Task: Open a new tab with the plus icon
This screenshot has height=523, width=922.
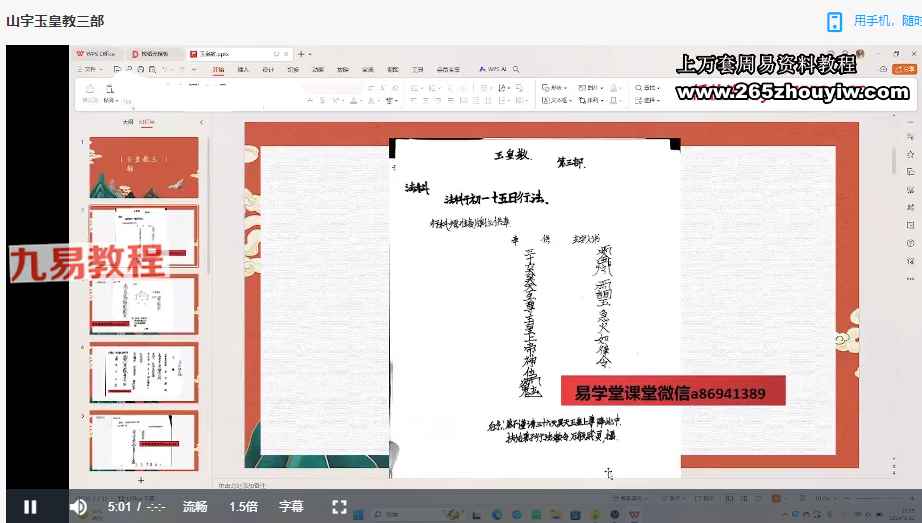Action: [x=300, y=54]
